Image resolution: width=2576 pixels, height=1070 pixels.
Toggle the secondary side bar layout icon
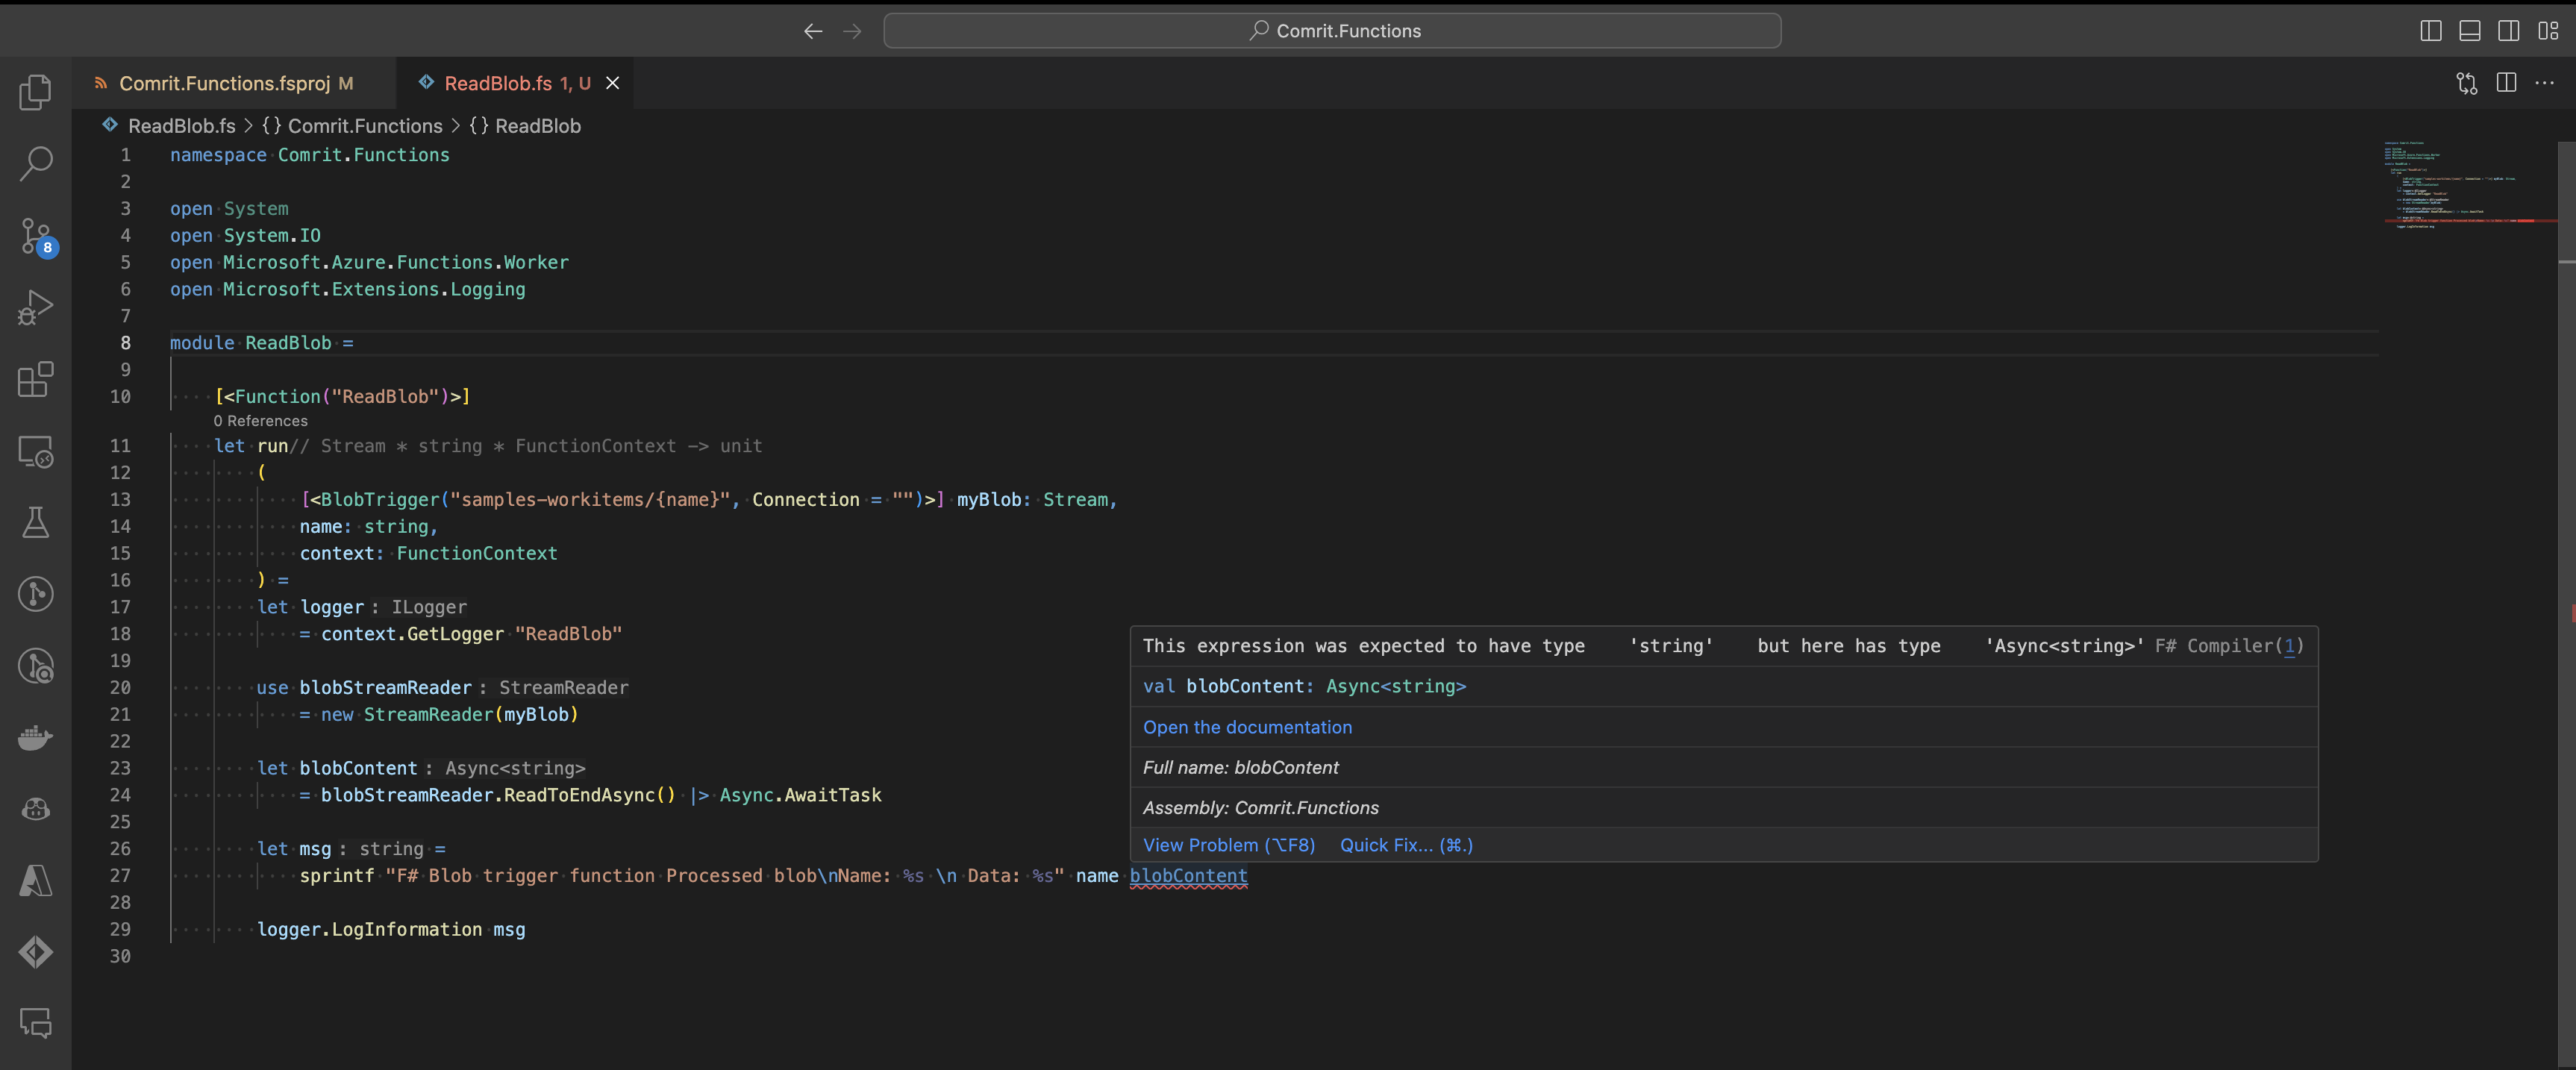pos(2508,31)
